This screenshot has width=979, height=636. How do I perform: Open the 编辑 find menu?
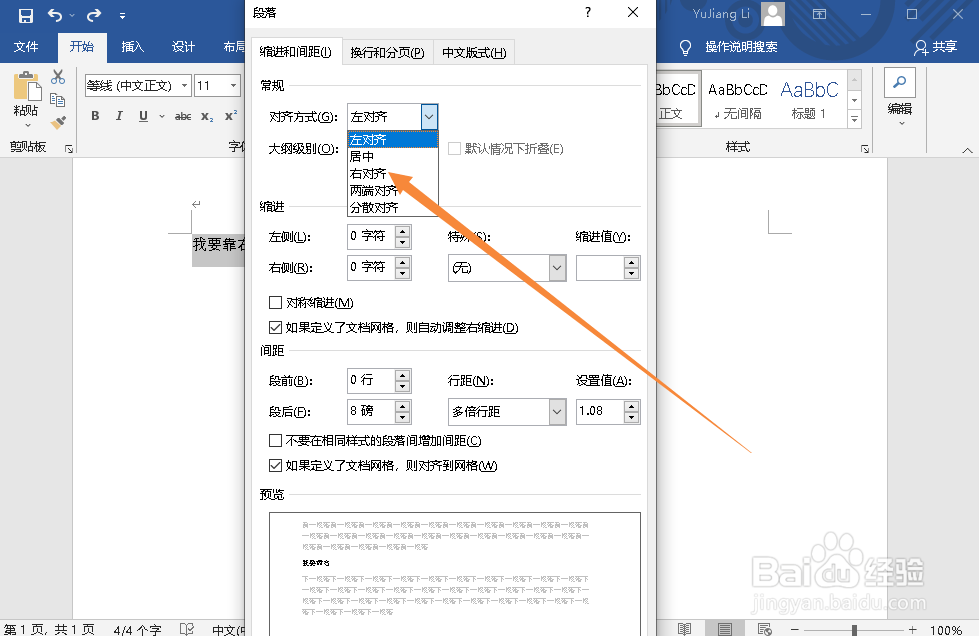click(x=900, y=97)
